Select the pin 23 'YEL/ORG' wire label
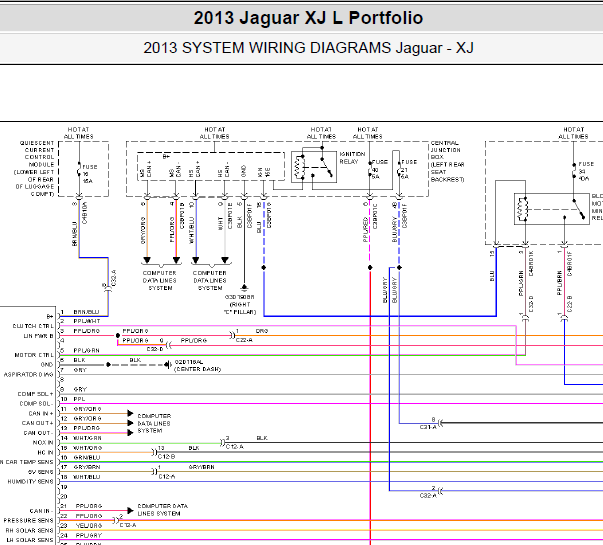The width and height of the screenshot is (603, 545). 89,525
